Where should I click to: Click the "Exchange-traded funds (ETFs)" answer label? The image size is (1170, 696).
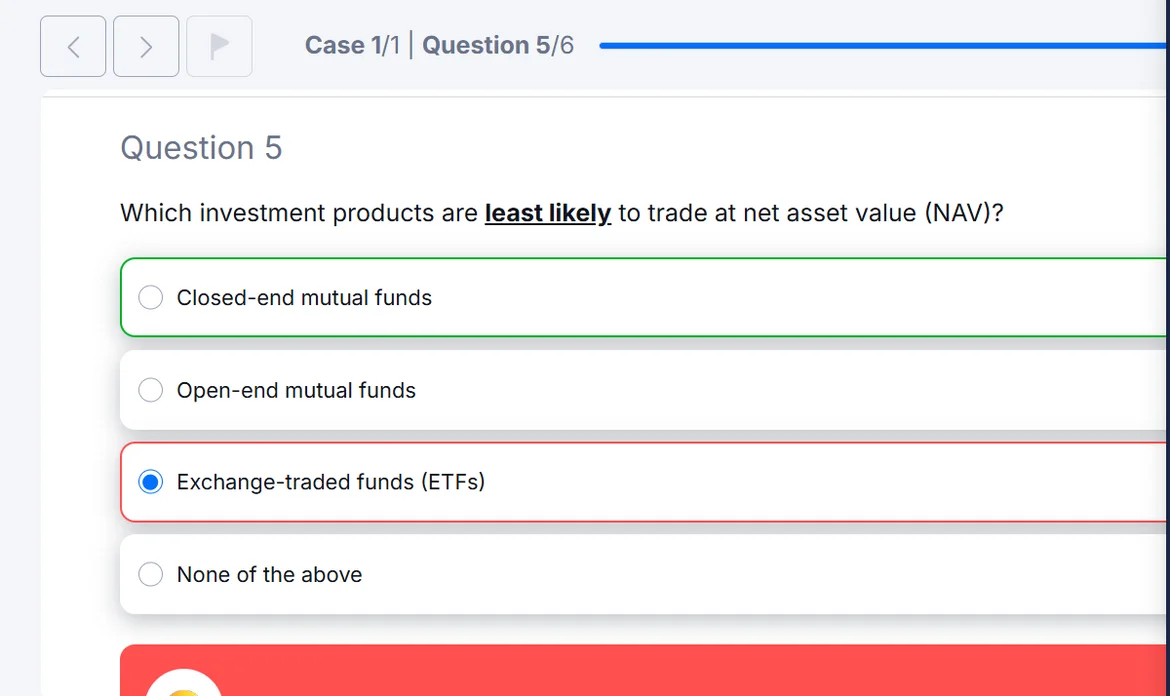click(330, 482)
